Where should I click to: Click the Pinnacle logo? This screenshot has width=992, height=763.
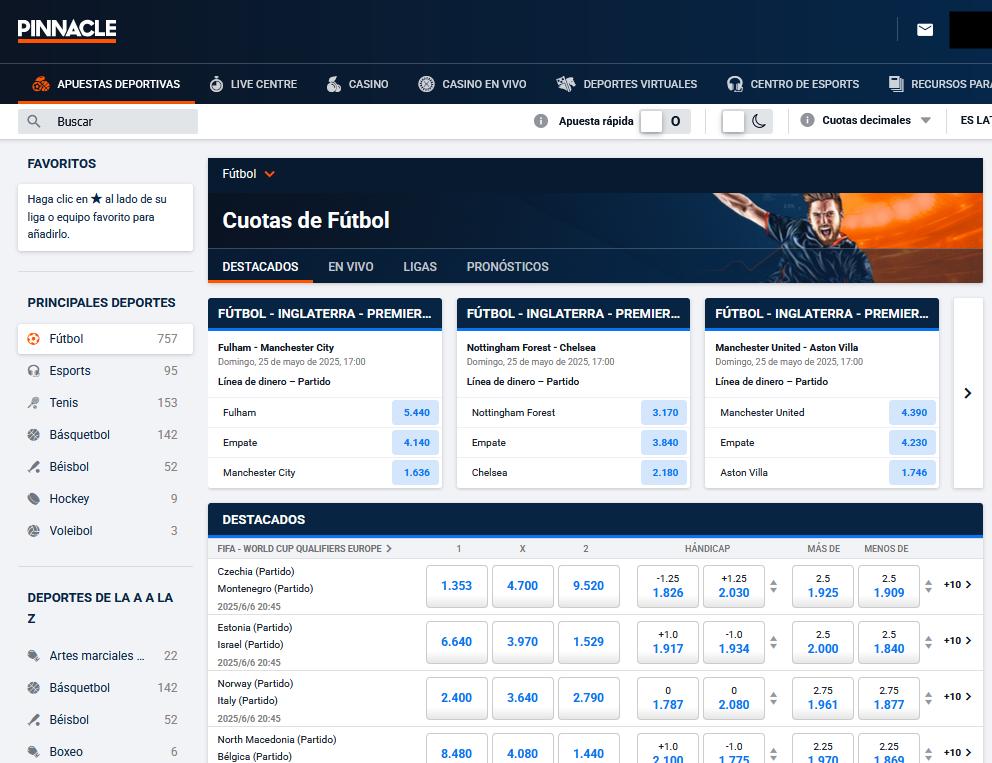(67, 30)
